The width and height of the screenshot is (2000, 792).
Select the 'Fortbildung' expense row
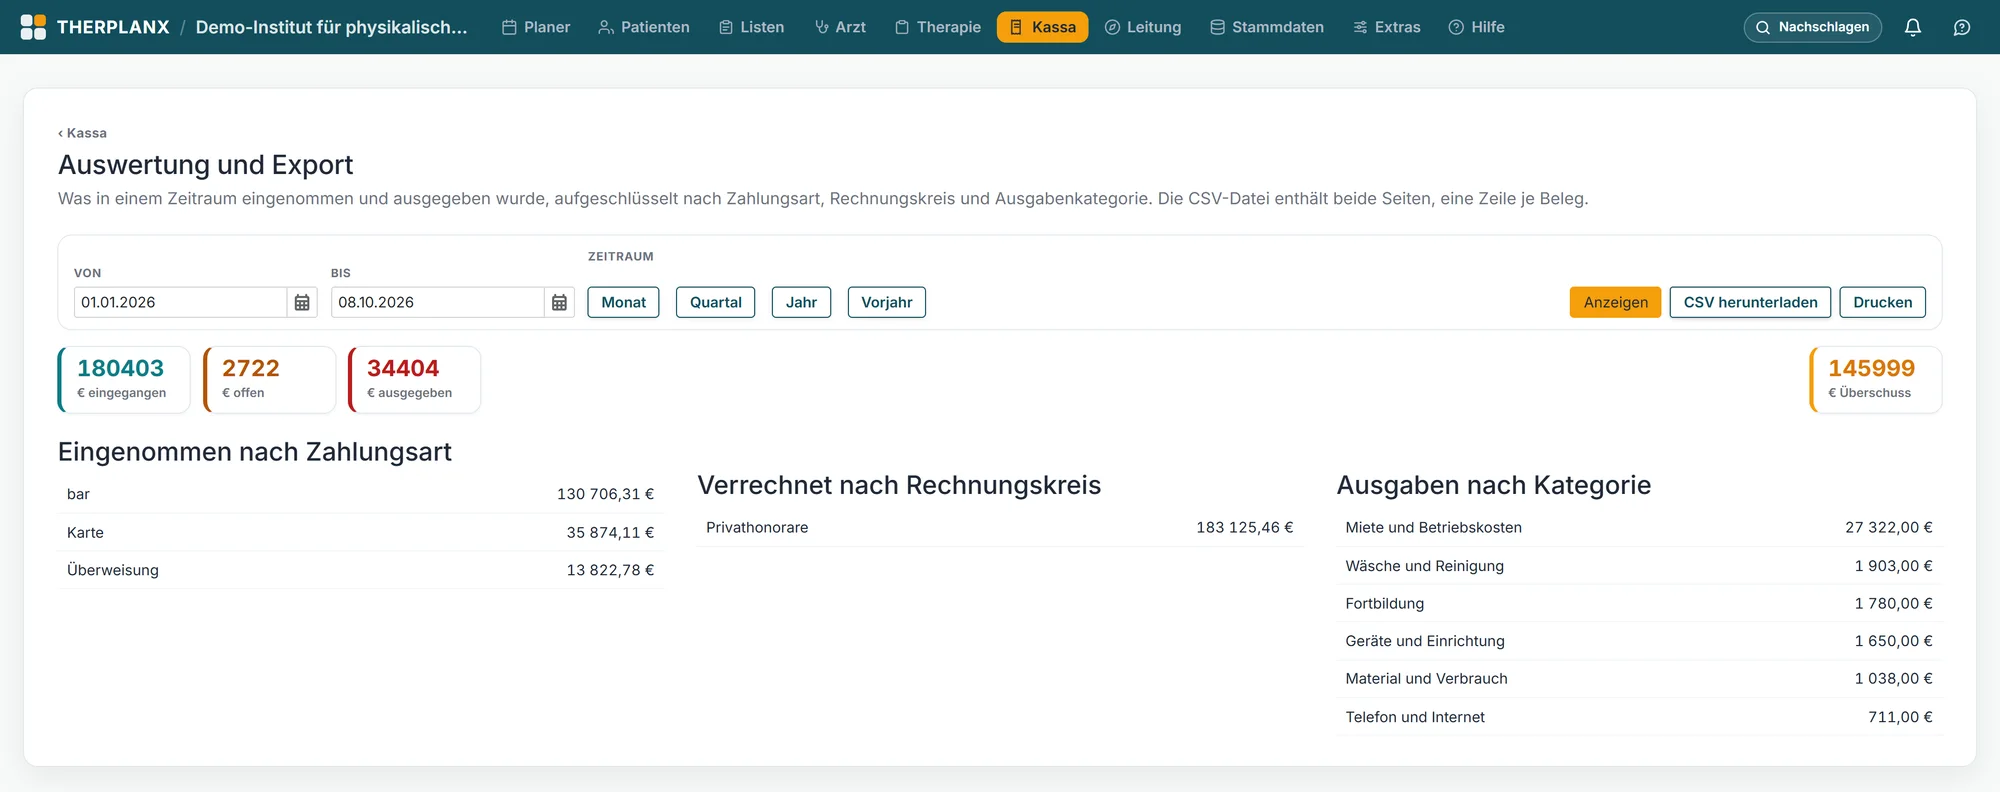1639,603
